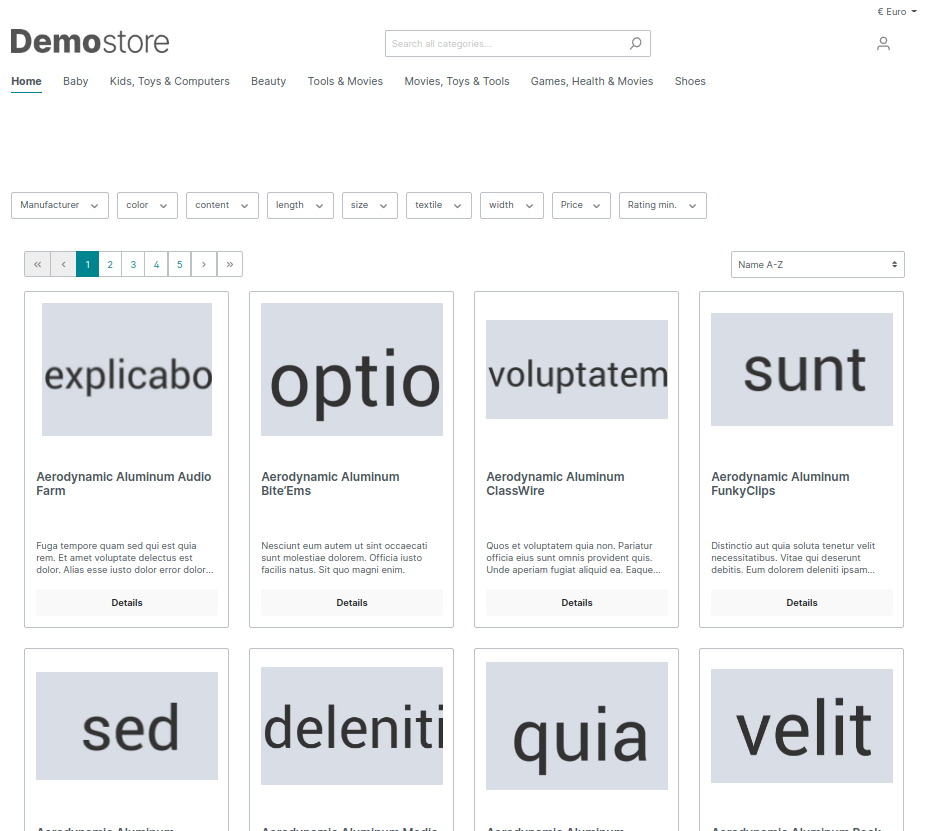Open the Name A-Z sorting select
The image size is (928, 831).
click(x=817, y=265)
